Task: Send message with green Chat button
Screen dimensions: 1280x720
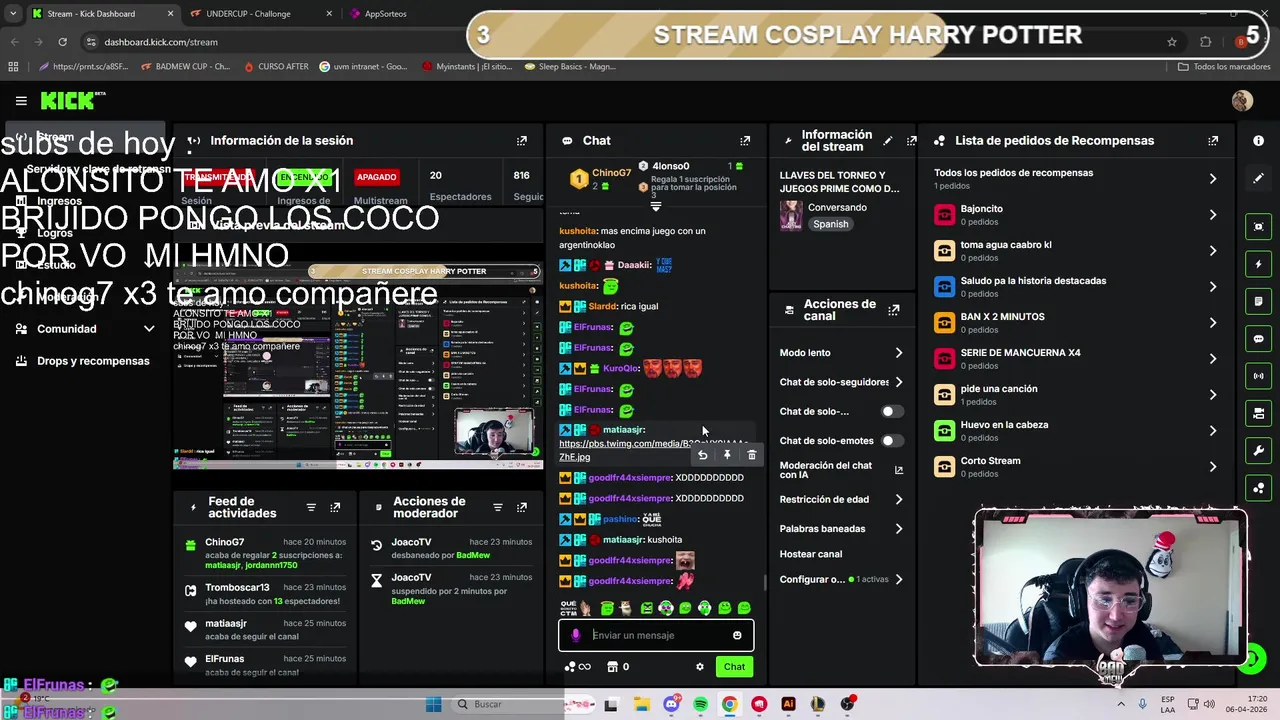Action: pos(735,667)
